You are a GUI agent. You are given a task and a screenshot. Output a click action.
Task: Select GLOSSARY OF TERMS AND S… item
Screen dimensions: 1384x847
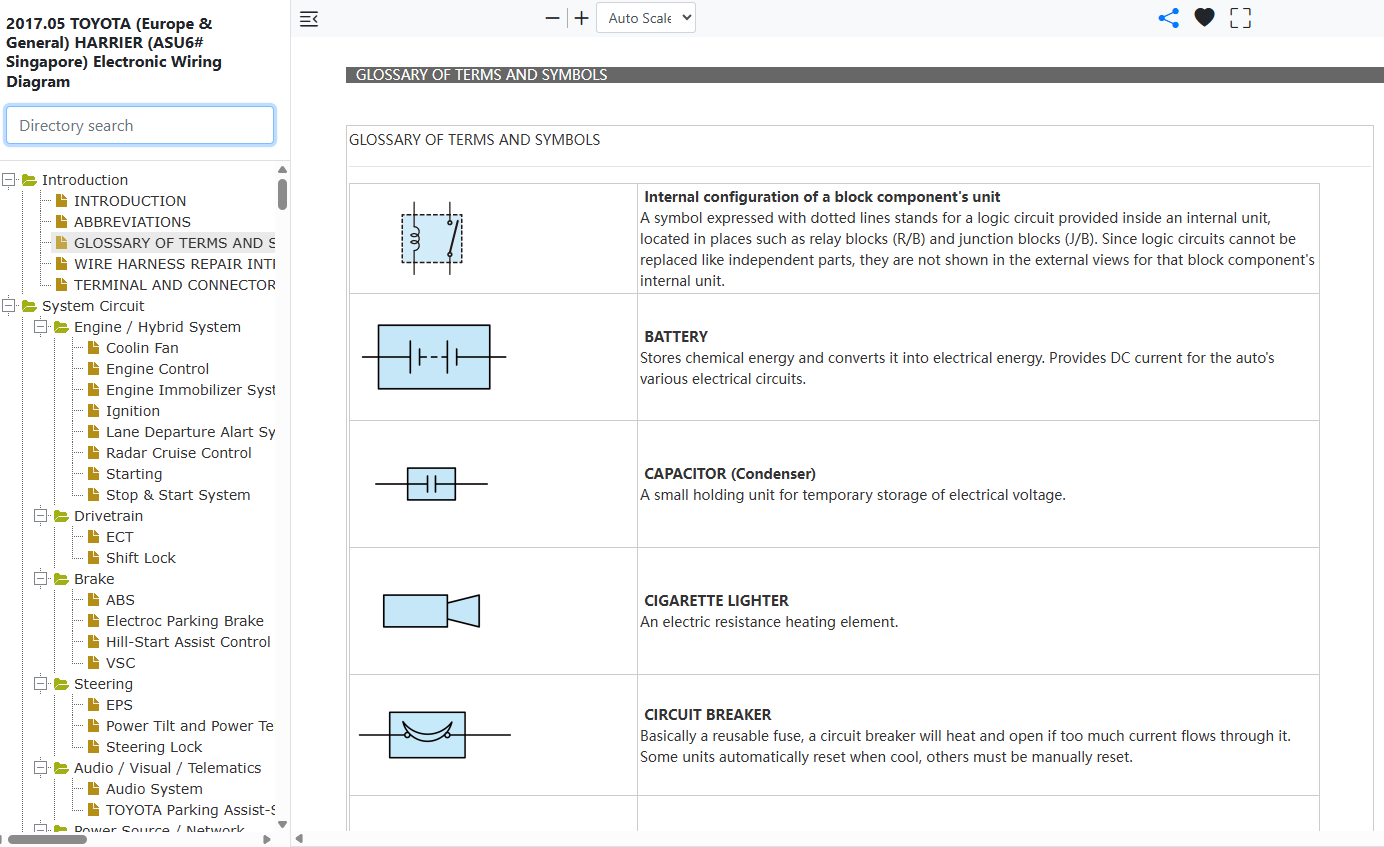click(x=174, y=243)
